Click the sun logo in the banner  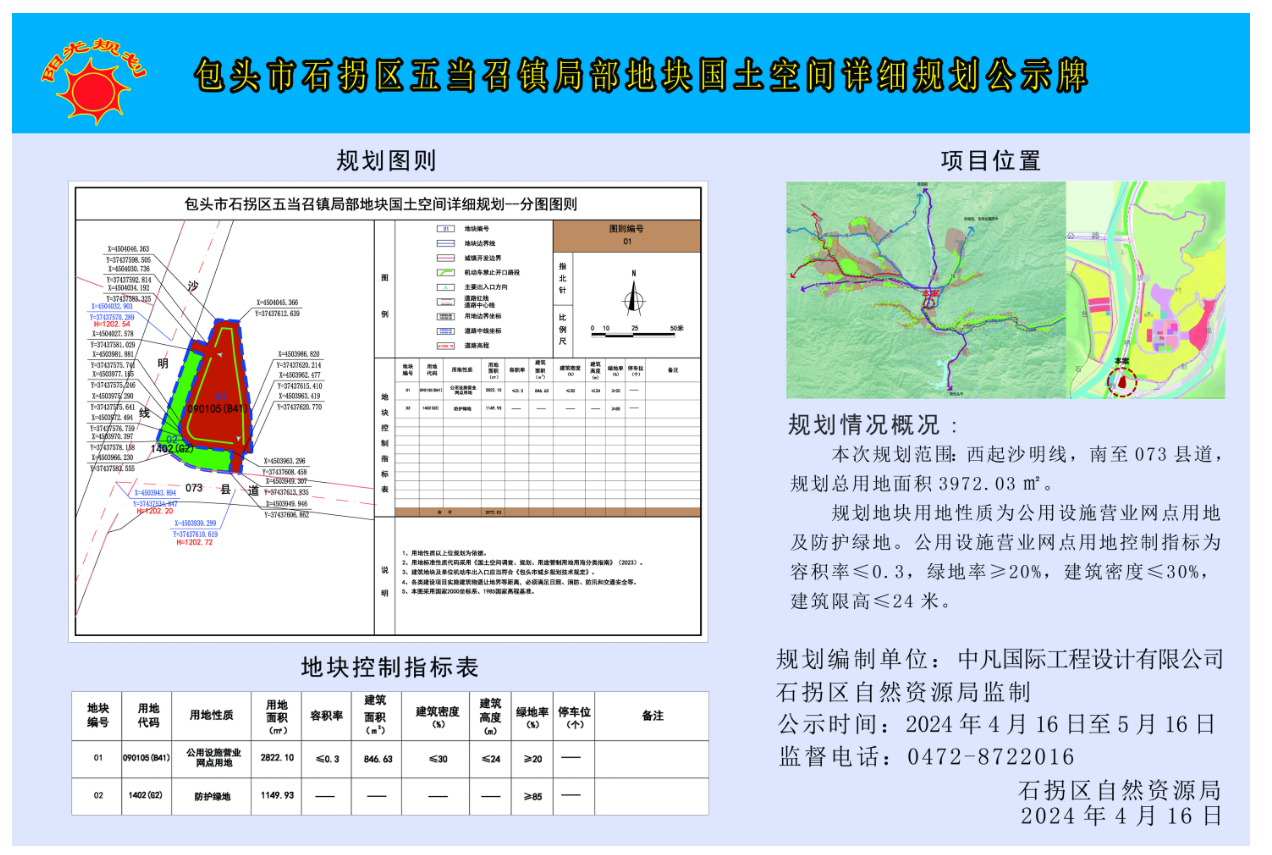(92, 88)
